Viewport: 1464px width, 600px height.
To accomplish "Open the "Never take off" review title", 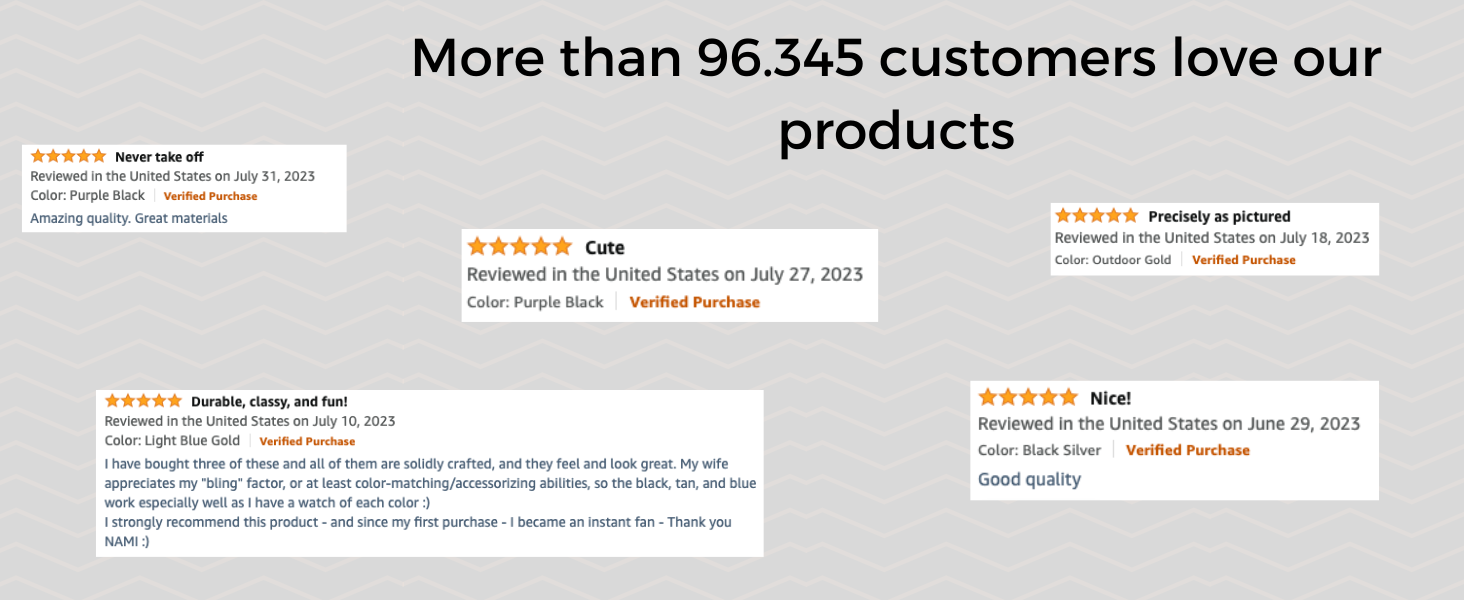I will click(x=159, y=157).
